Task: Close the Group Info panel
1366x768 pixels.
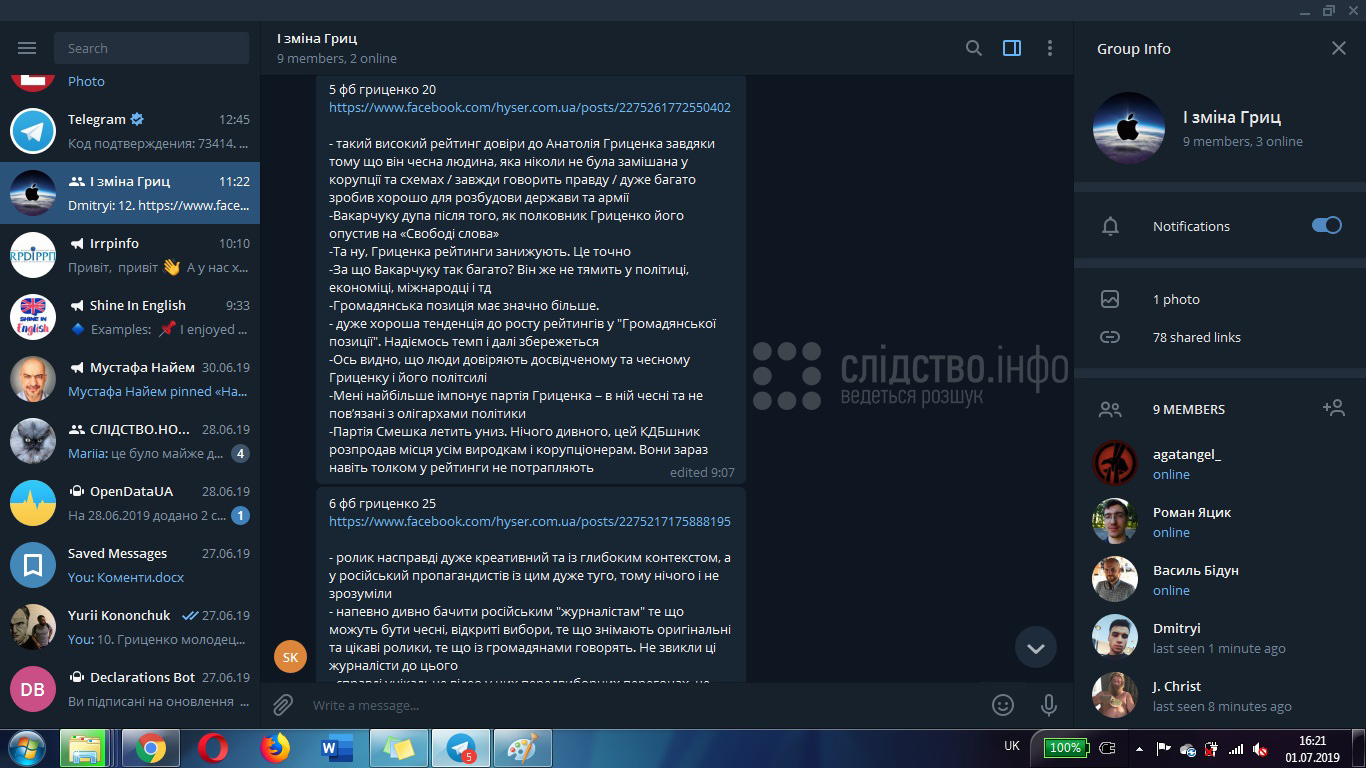Action: [1339, 48]
